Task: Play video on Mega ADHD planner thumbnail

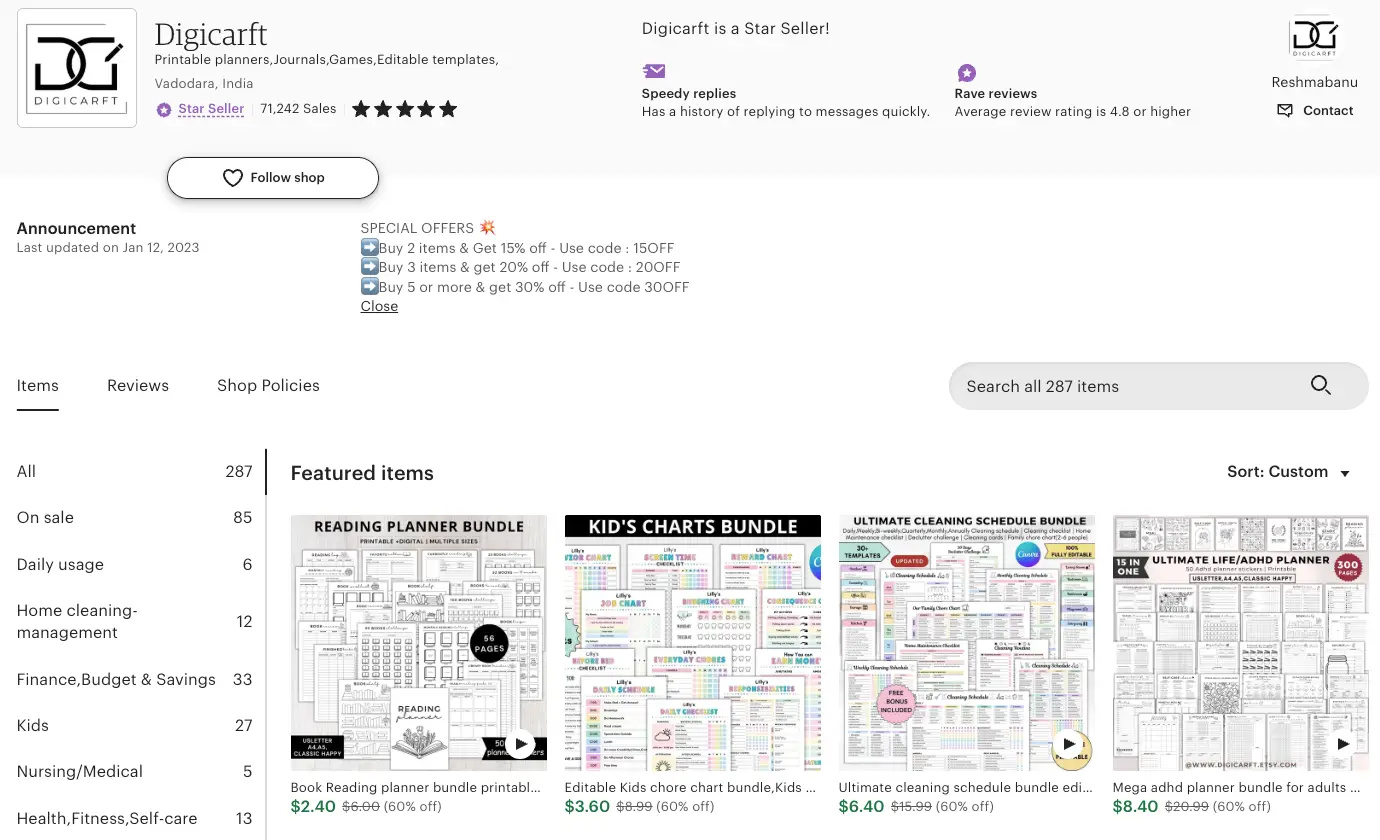Action: [1342, 744]
